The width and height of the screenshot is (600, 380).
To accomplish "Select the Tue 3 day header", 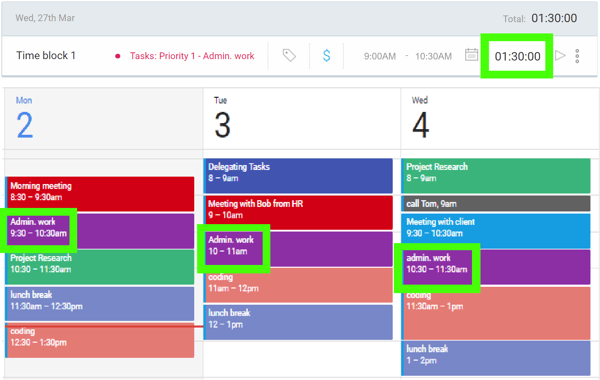I will pos(222,118).
